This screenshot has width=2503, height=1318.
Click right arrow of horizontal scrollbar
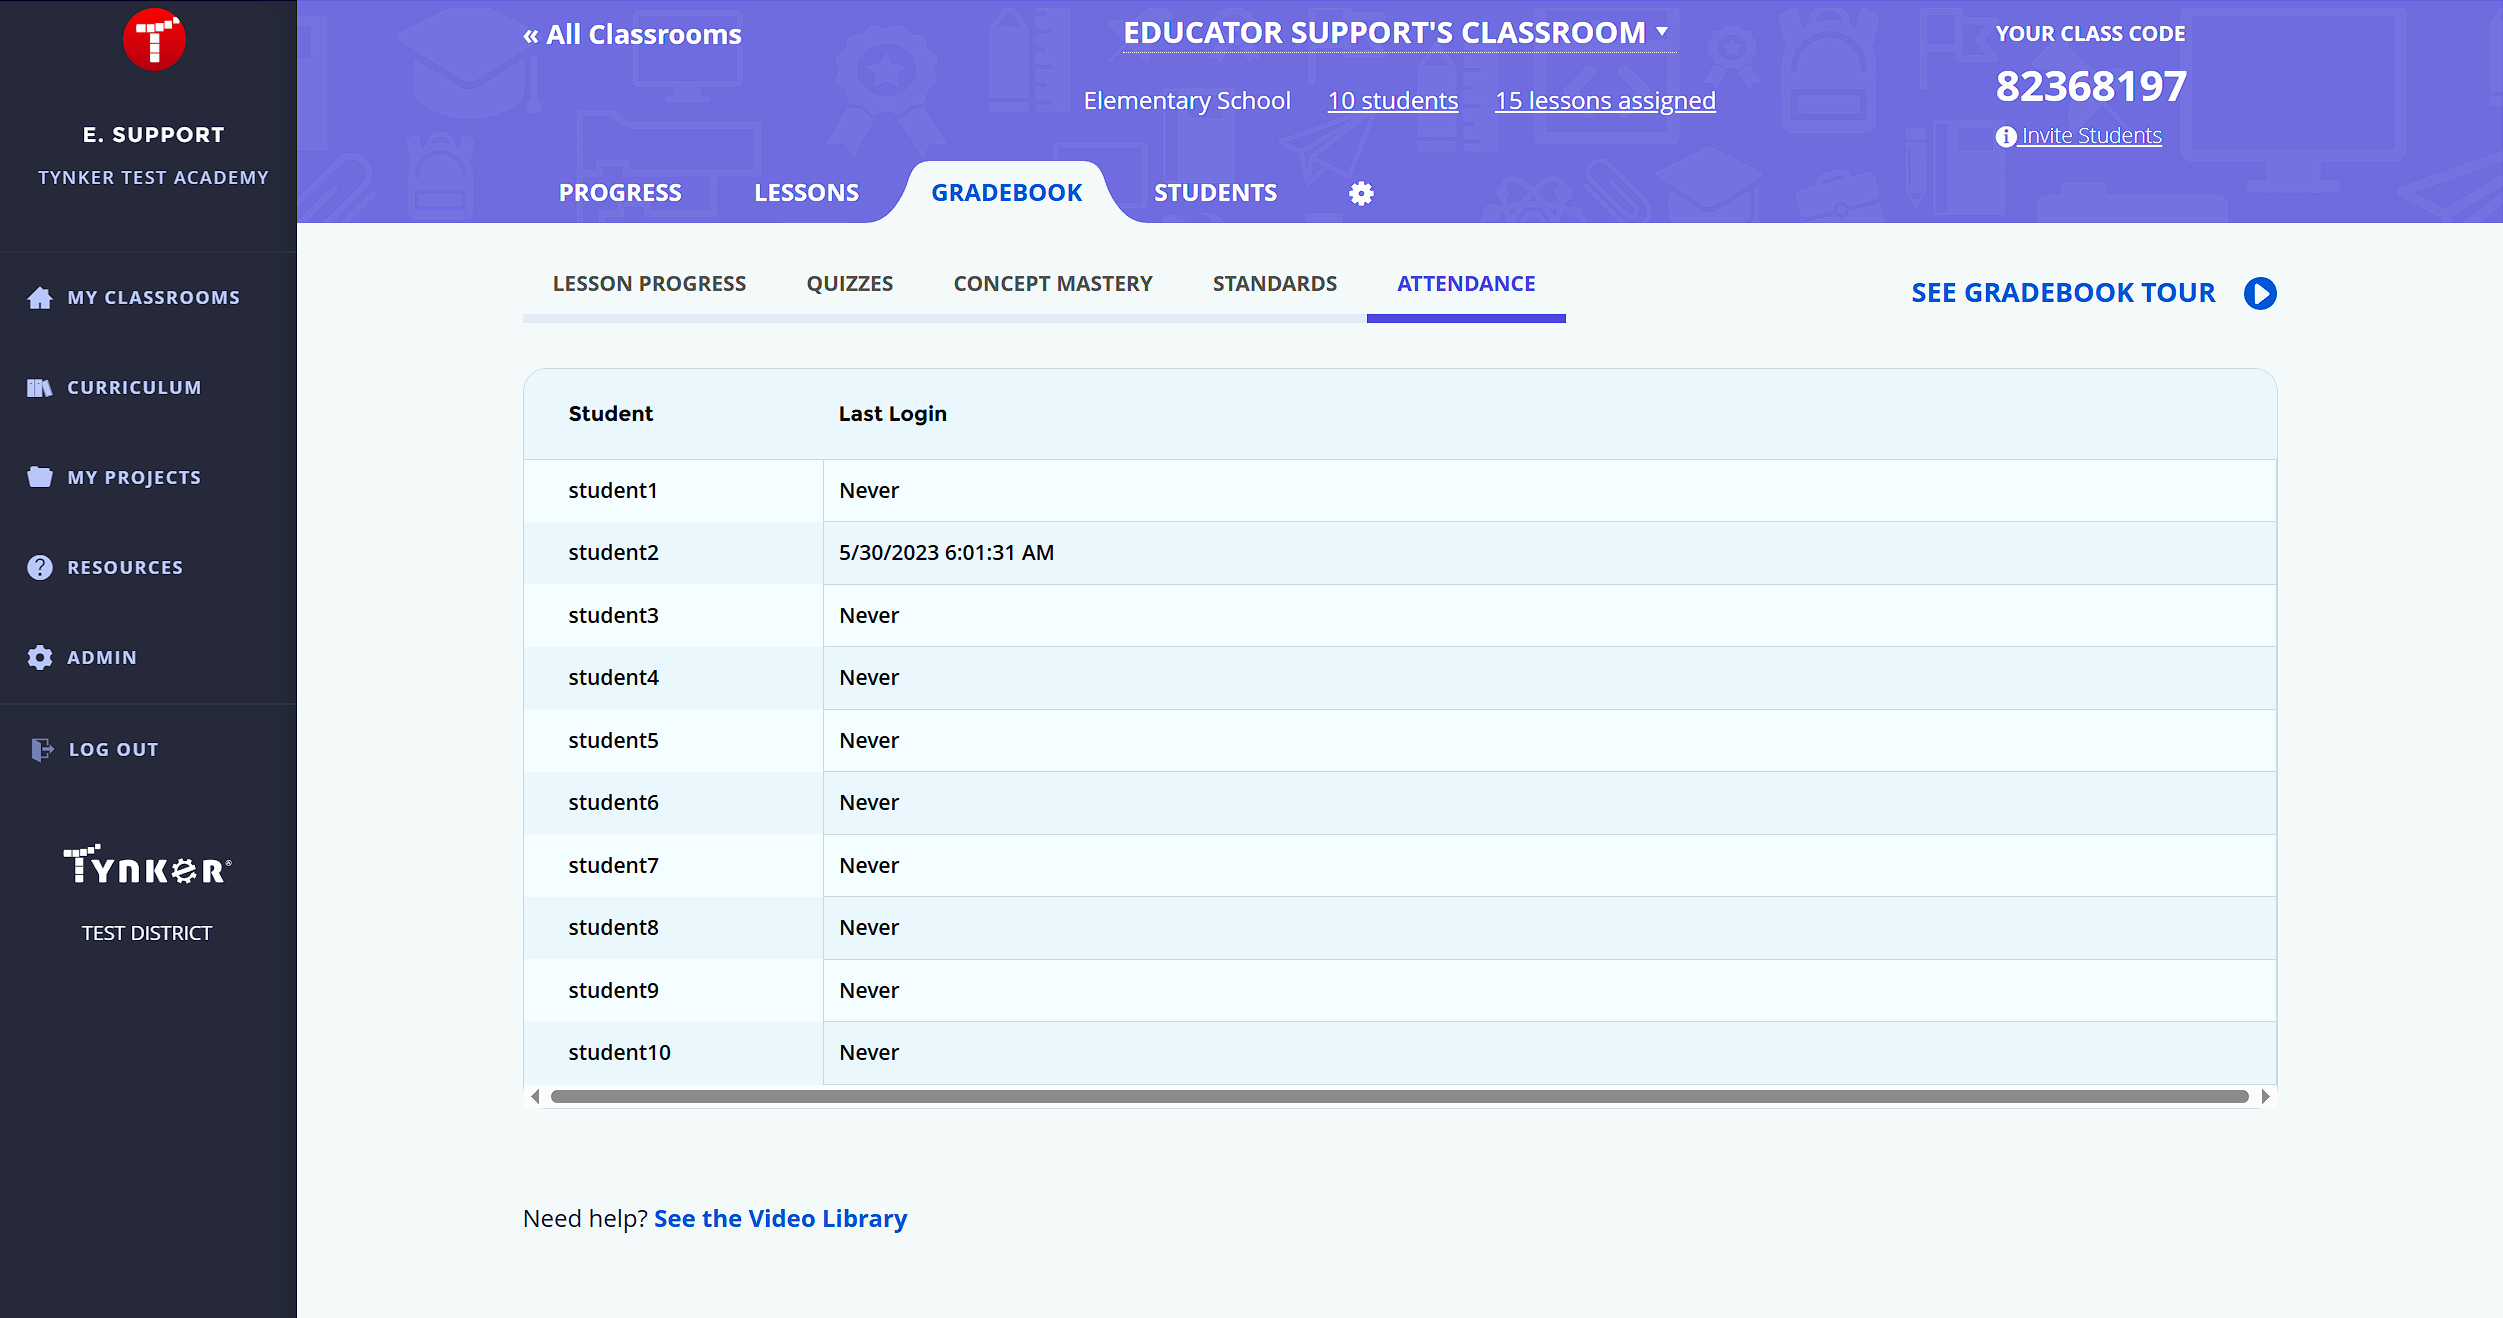2265,1097
